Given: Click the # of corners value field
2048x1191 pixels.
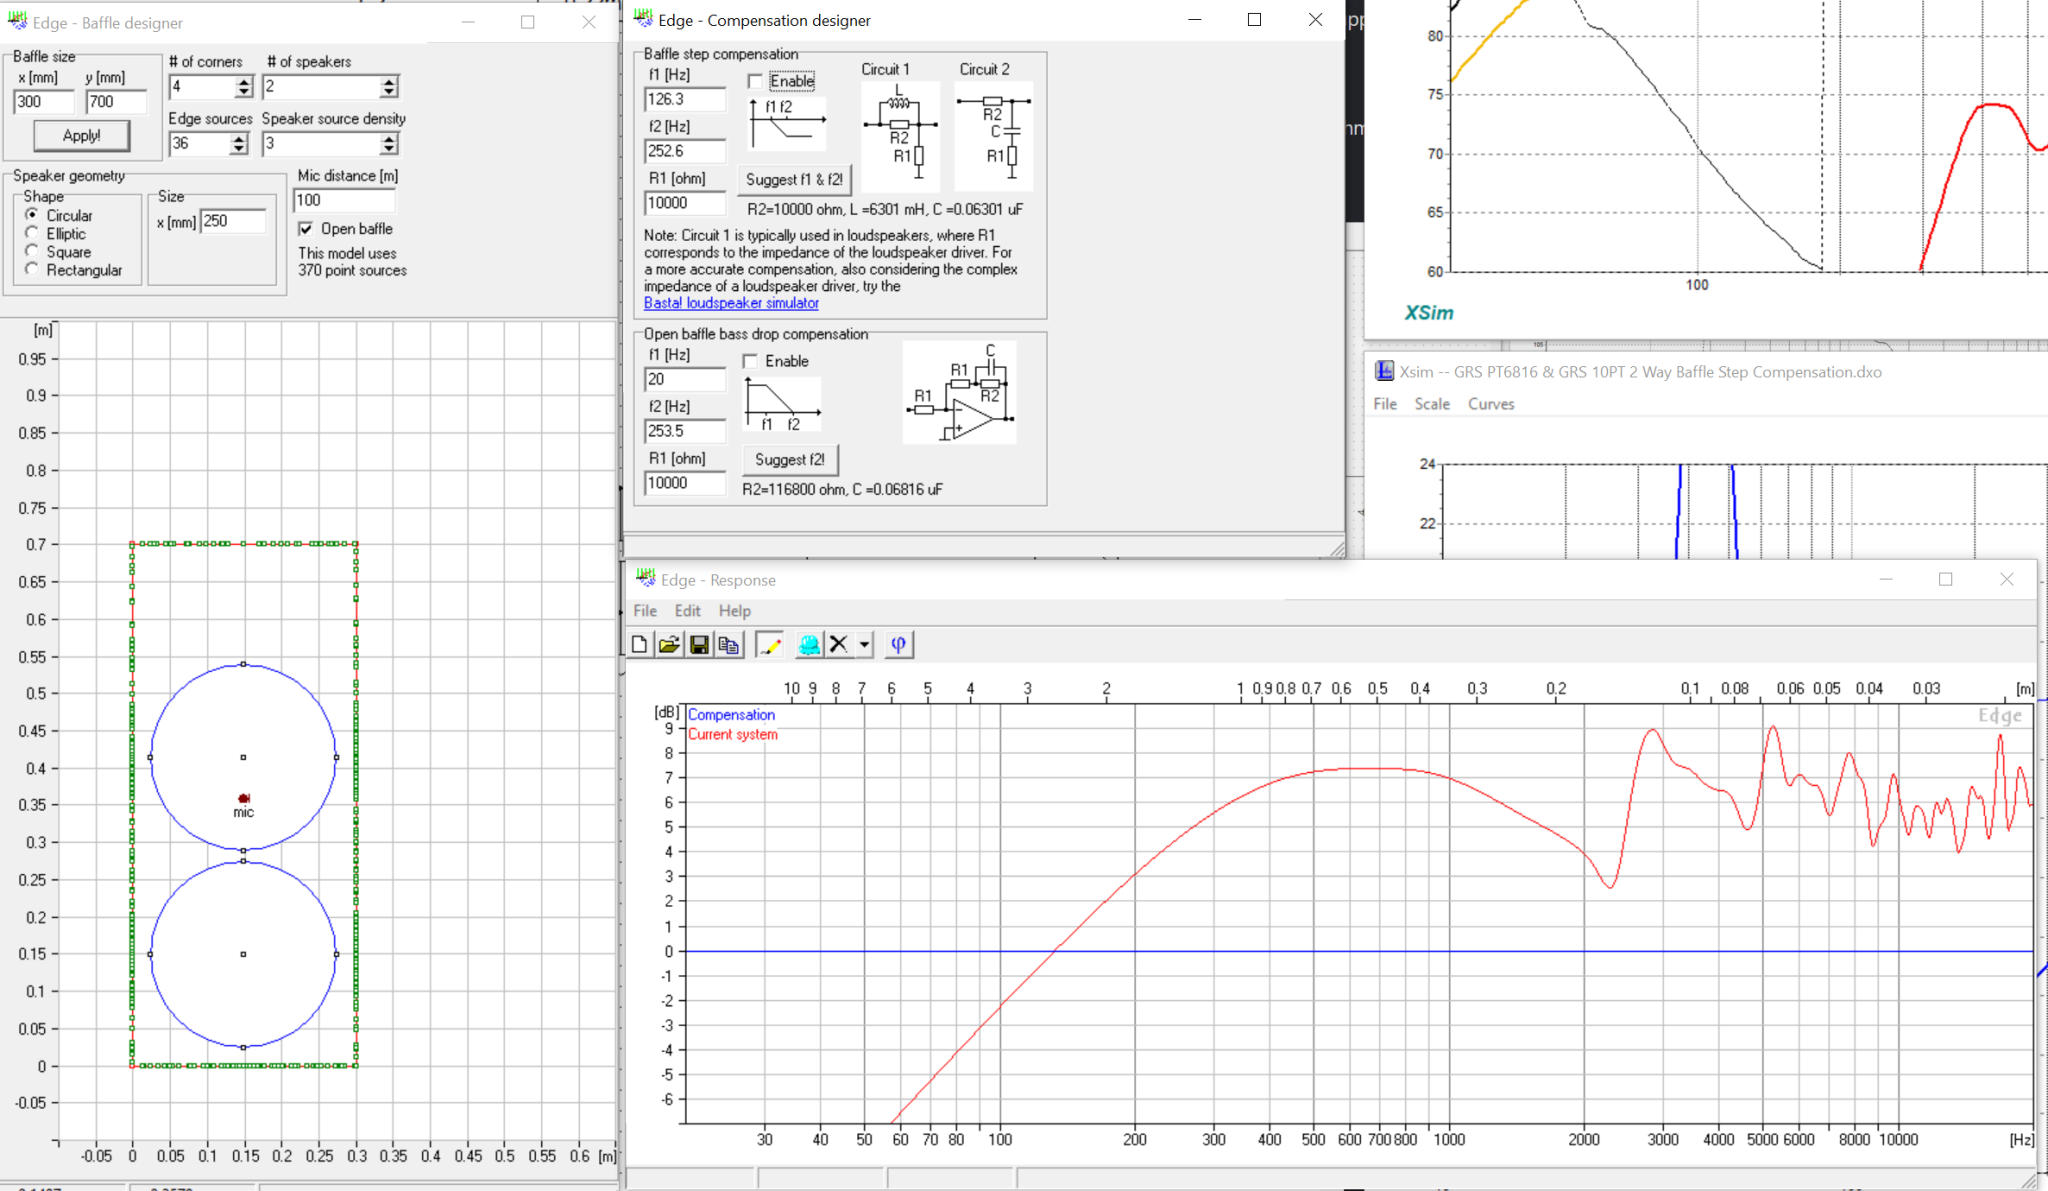Looking at the screenshot, I should 202,87.
